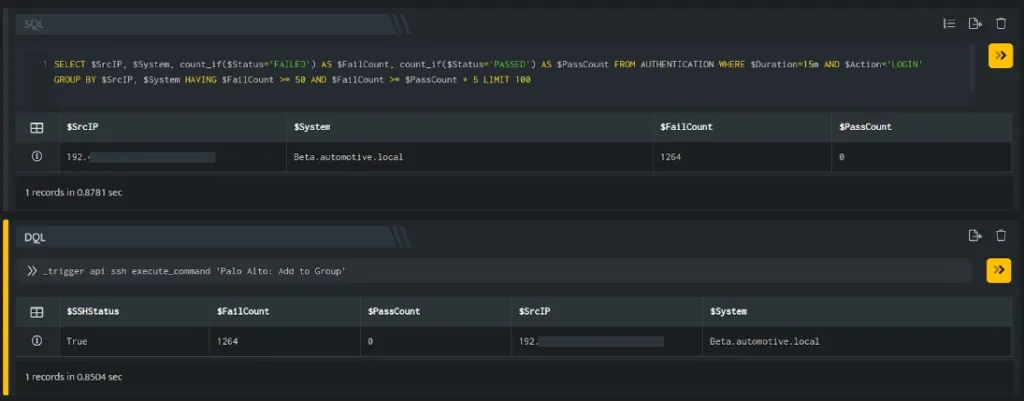The image size is (1024, 401).
Task: Click the table grid icon in DQL results header
Action: click(x=37, y=312)
